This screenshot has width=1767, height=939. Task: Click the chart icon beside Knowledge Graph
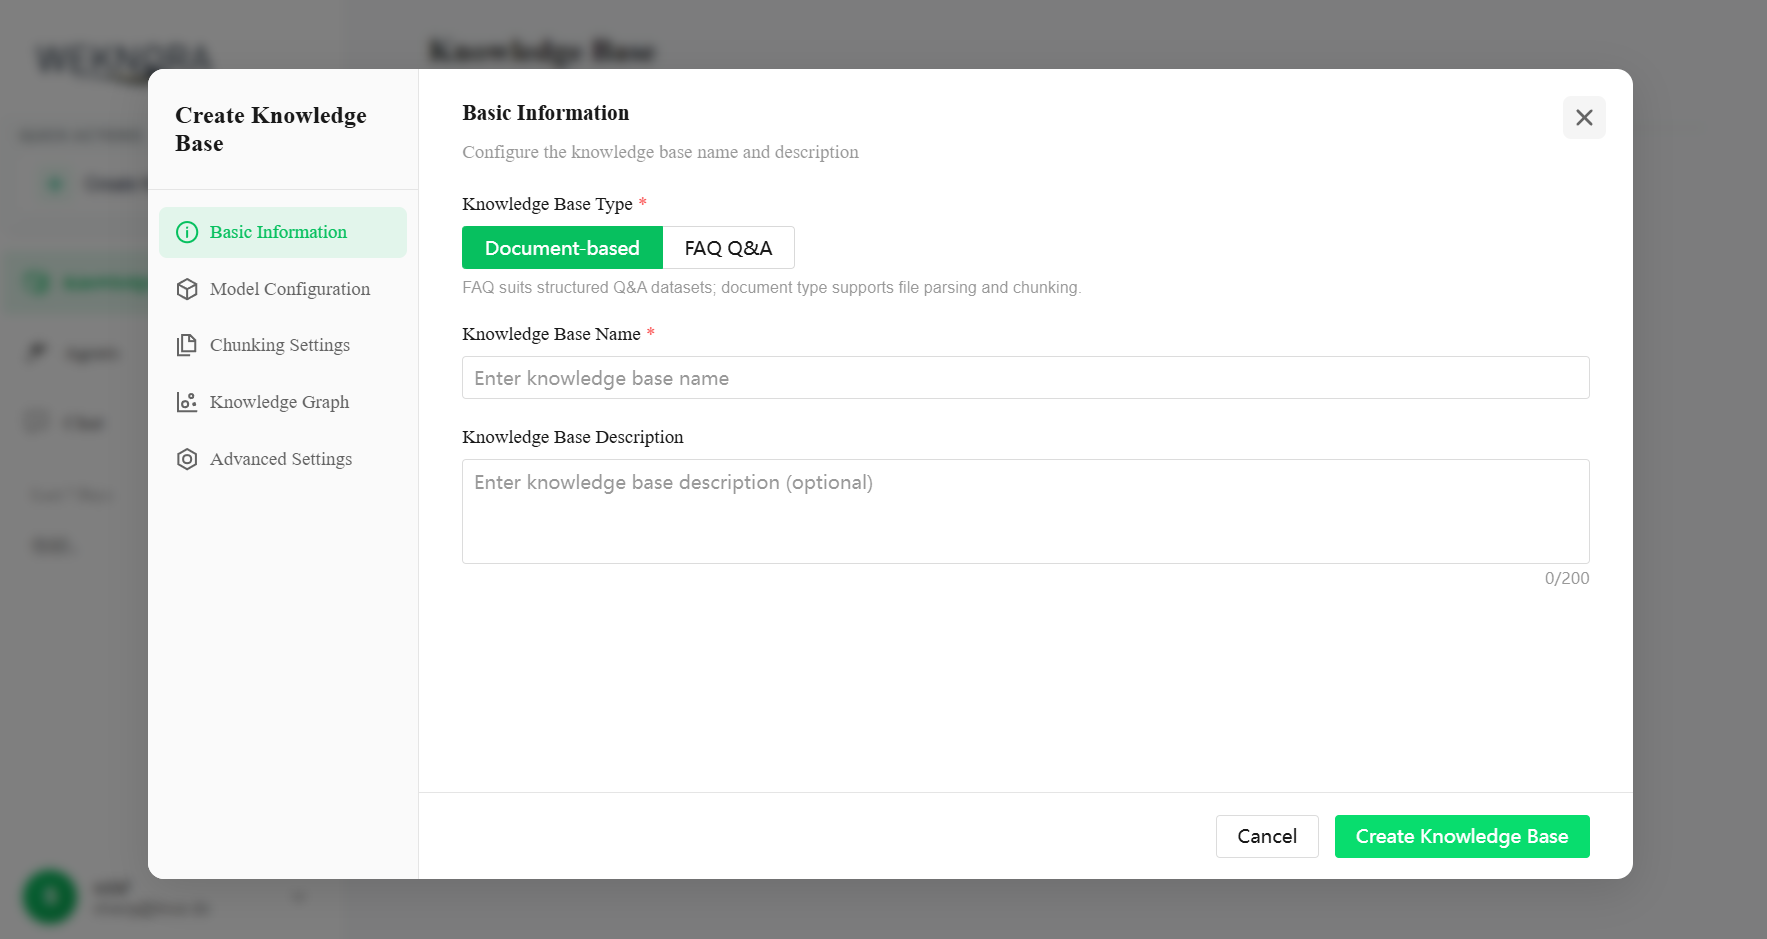(188, 401)
